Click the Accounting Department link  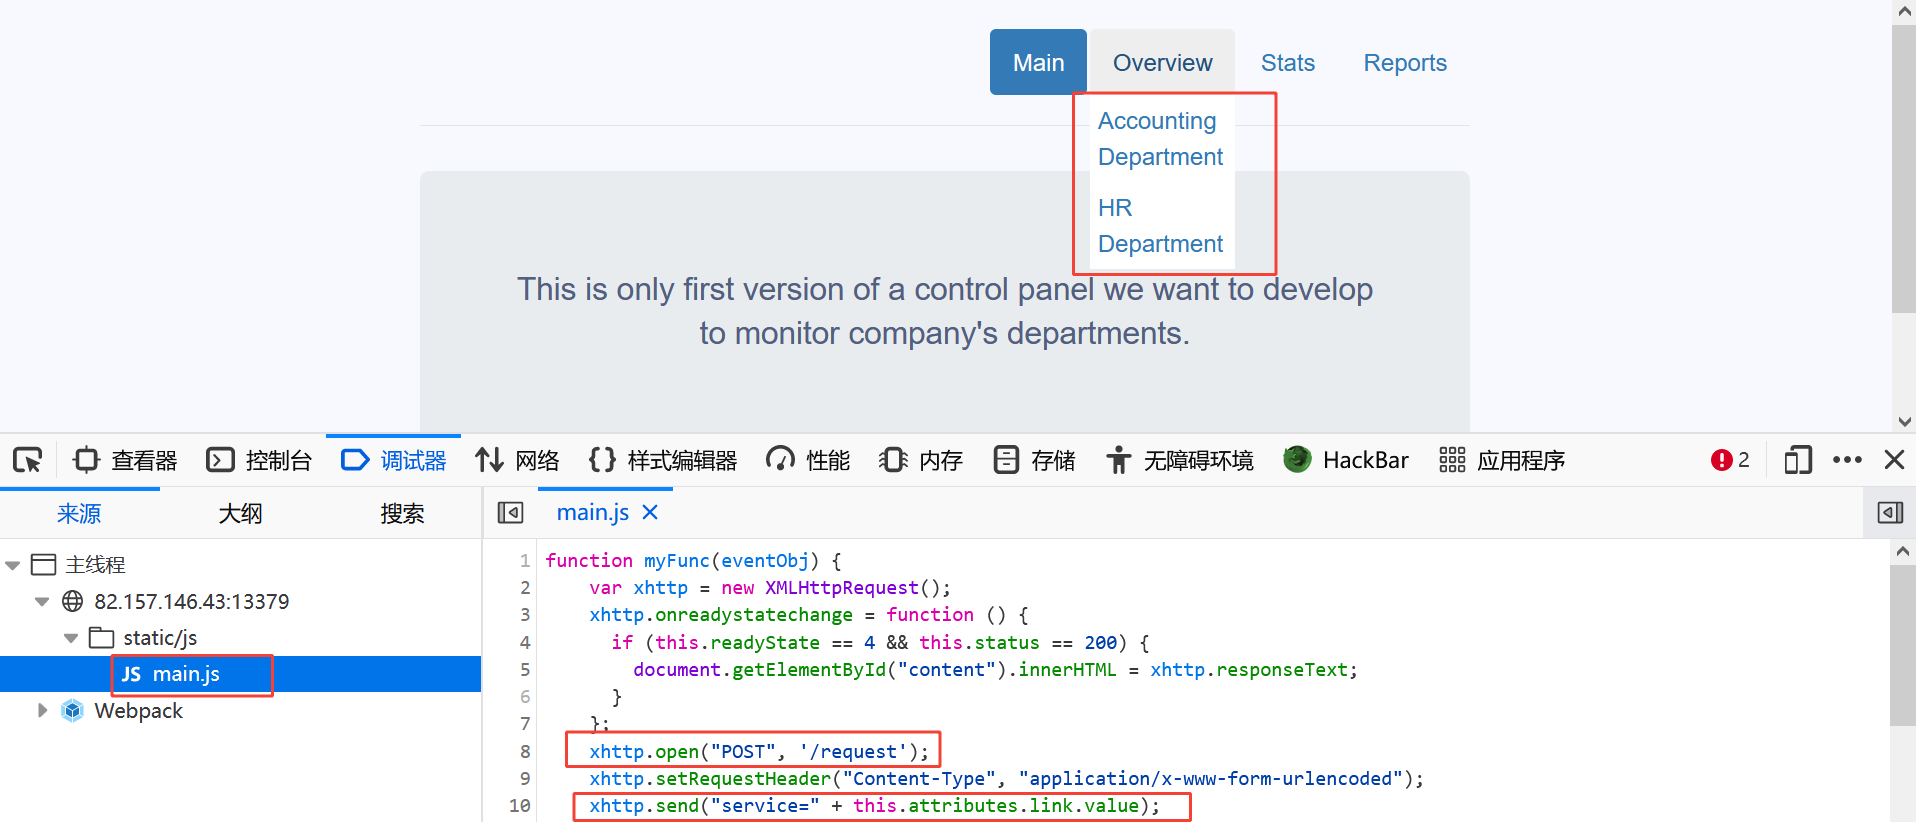1160,139
